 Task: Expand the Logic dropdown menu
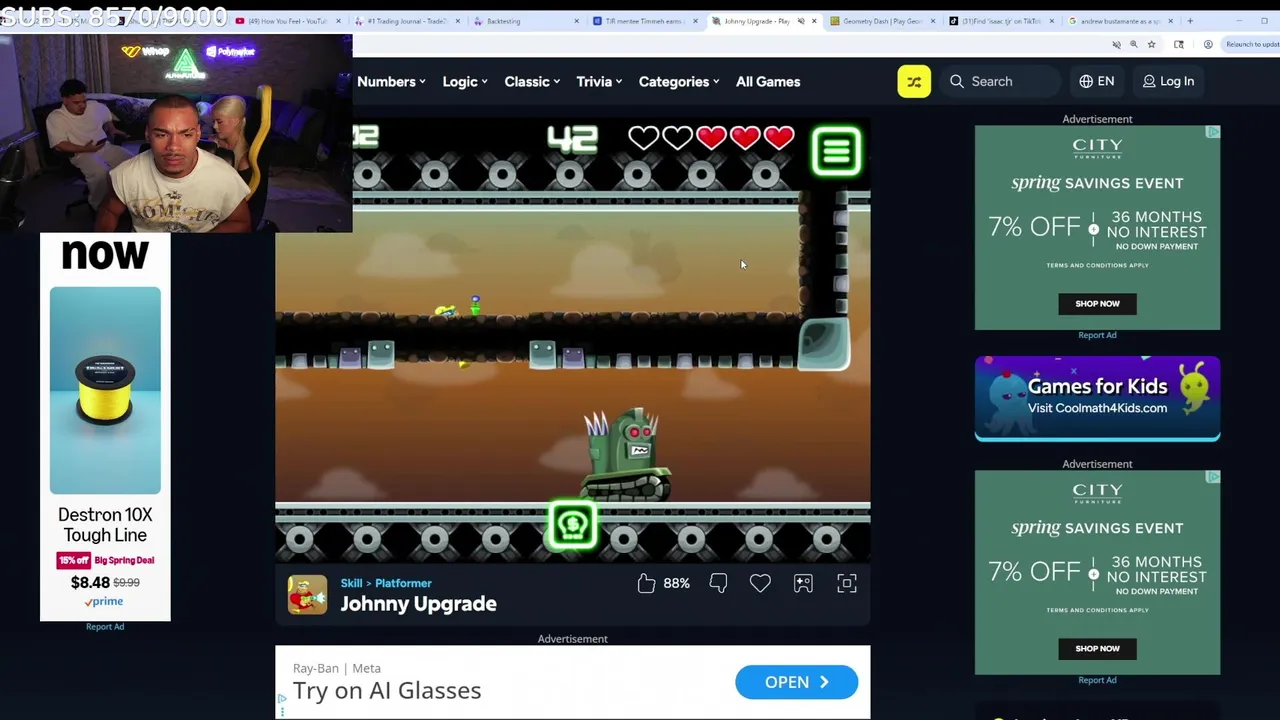pos(465,81)
